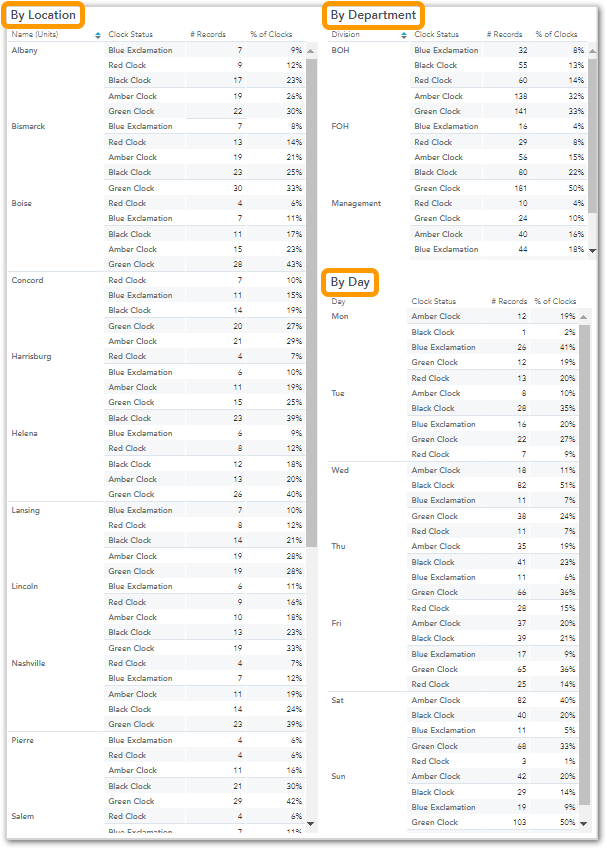Select the By Department title
The height and width of the screenshot is (849, 607).
(373, 15)
